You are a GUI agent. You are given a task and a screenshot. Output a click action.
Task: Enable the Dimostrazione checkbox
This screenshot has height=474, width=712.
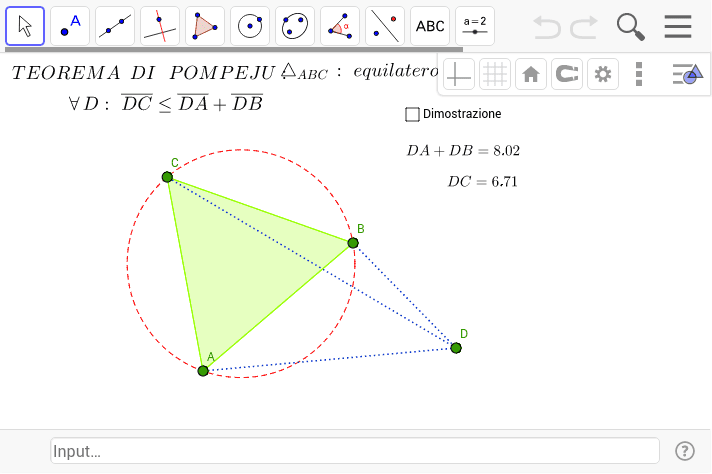(x=412, y=114)
